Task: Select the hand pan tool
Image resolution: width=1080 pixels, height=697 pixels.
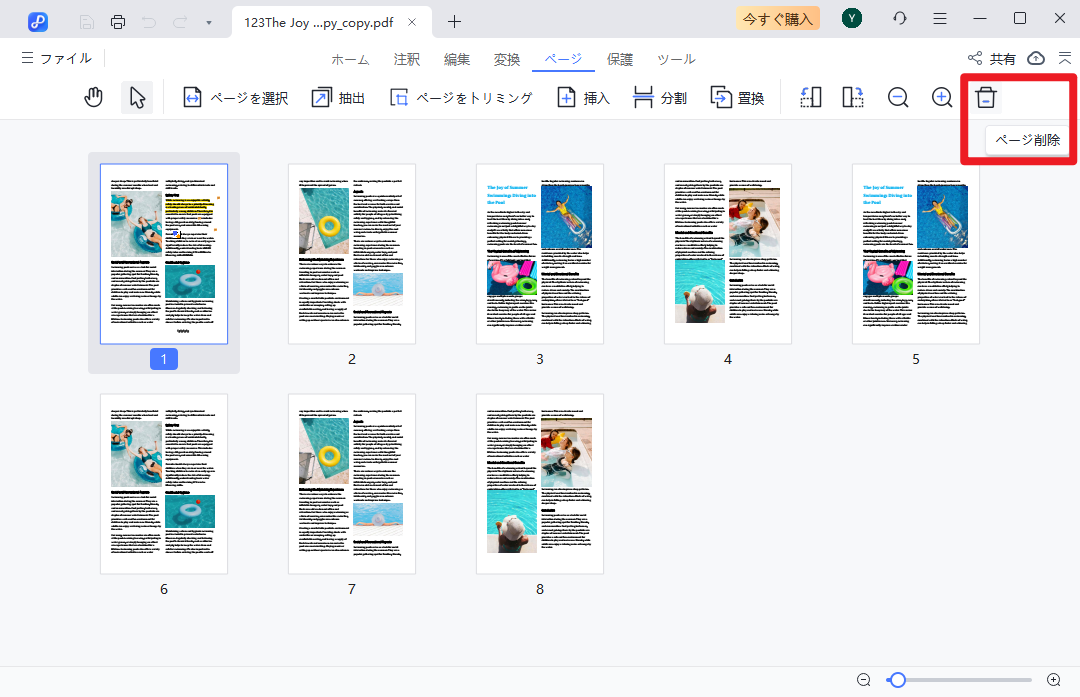Action: coord(94,97)
